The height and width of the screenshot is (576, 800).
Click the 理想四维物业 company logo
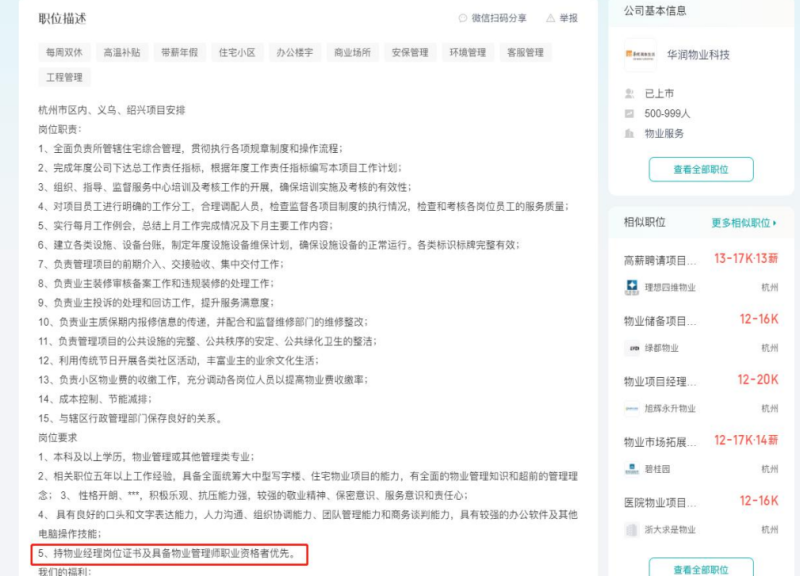pos(632,288)
